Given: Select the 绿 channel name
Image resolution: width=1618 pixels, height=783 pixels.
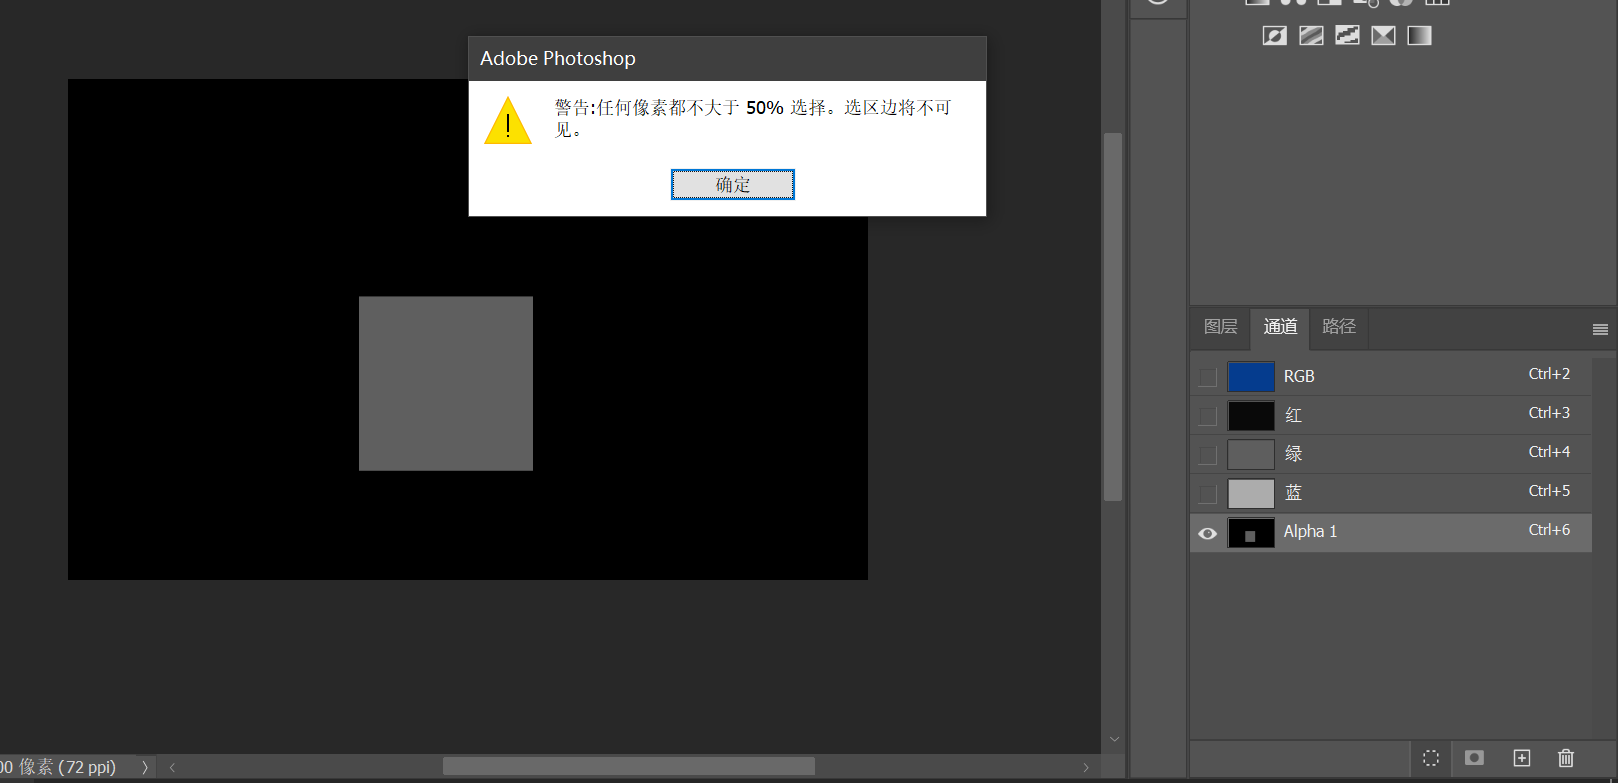Looking at the screenshot, I should tap(1294, 454).
